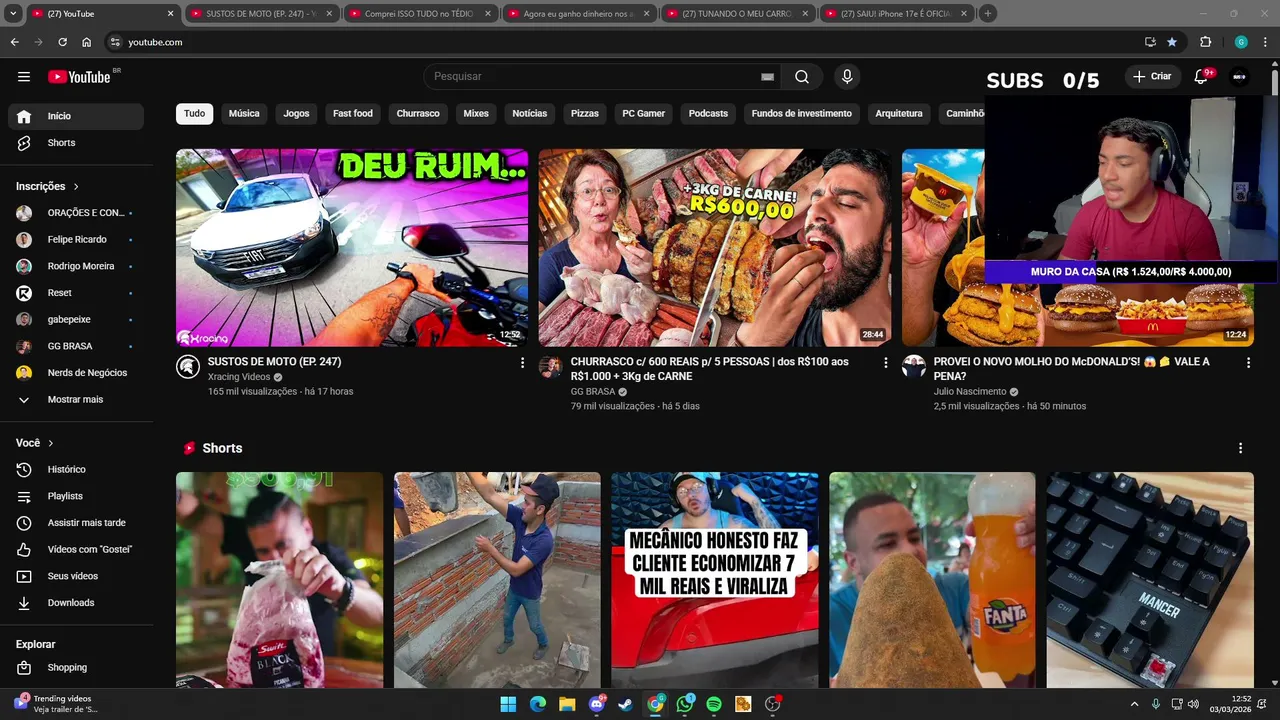Open the Fanta bottle short

[932, 580]
